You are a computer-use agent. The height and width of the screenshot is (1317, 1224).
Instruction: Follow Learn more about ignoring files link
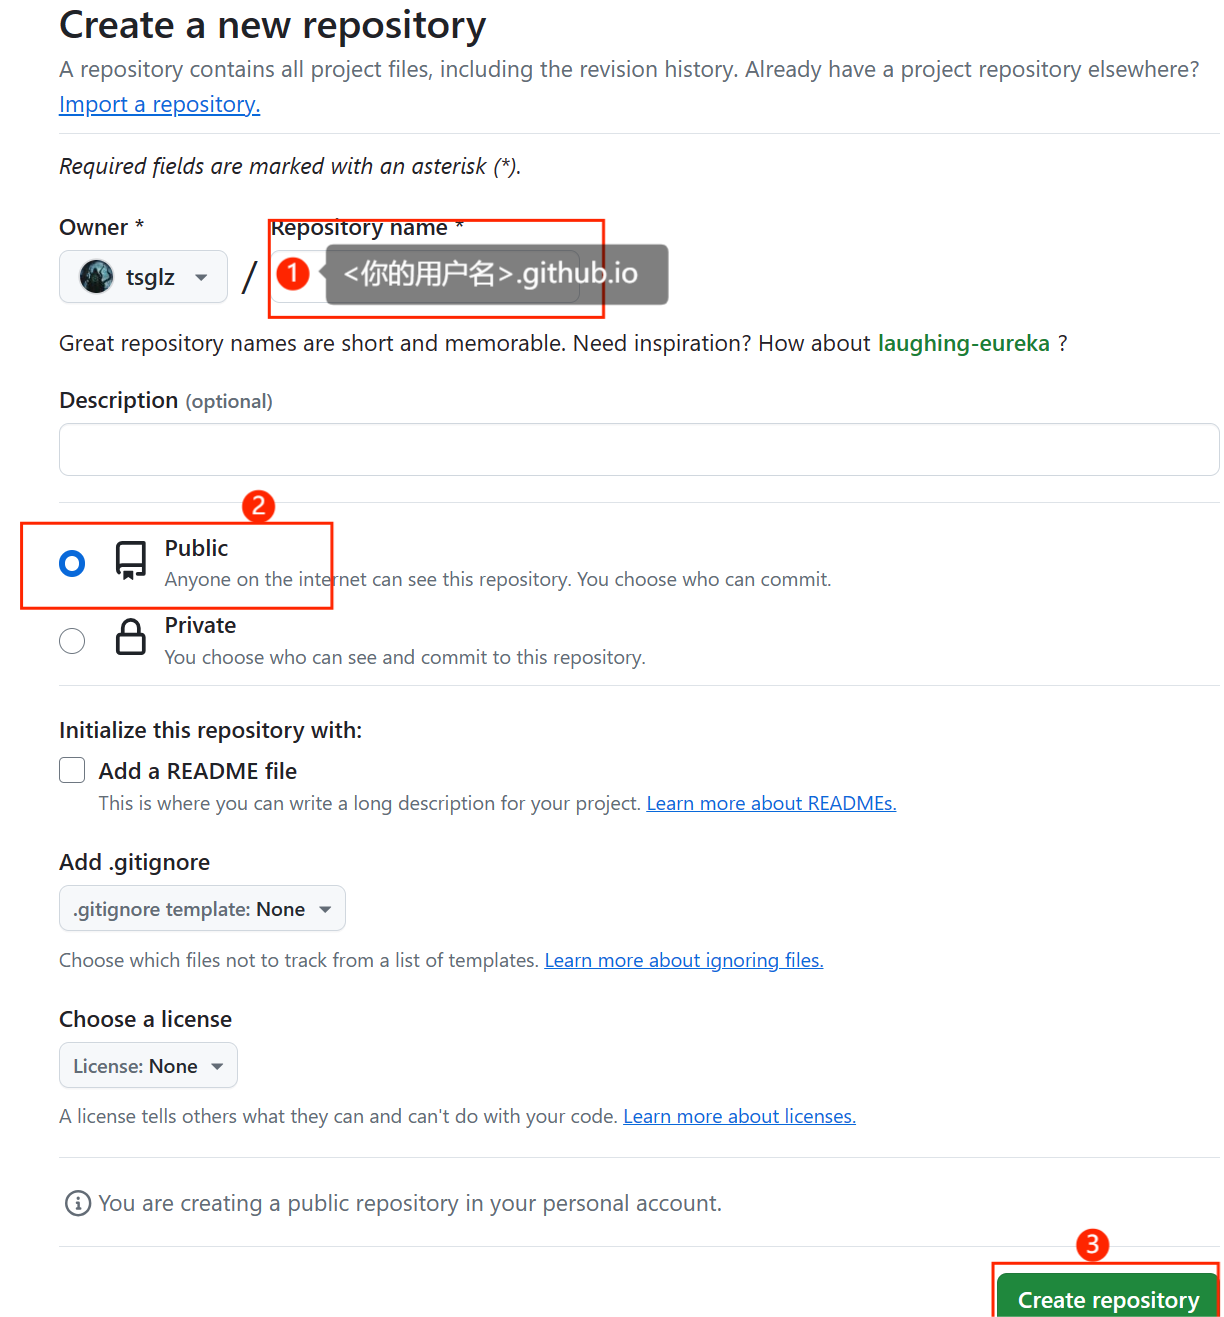683,960
